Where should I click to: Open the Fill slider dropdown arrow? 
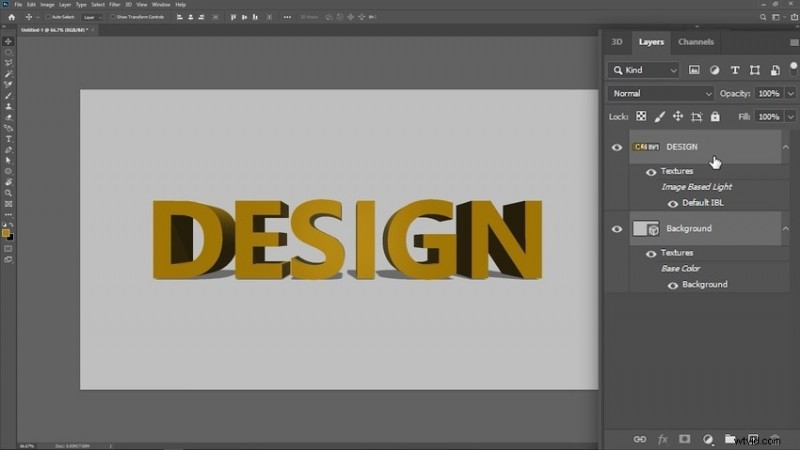[x=790, y=117]
